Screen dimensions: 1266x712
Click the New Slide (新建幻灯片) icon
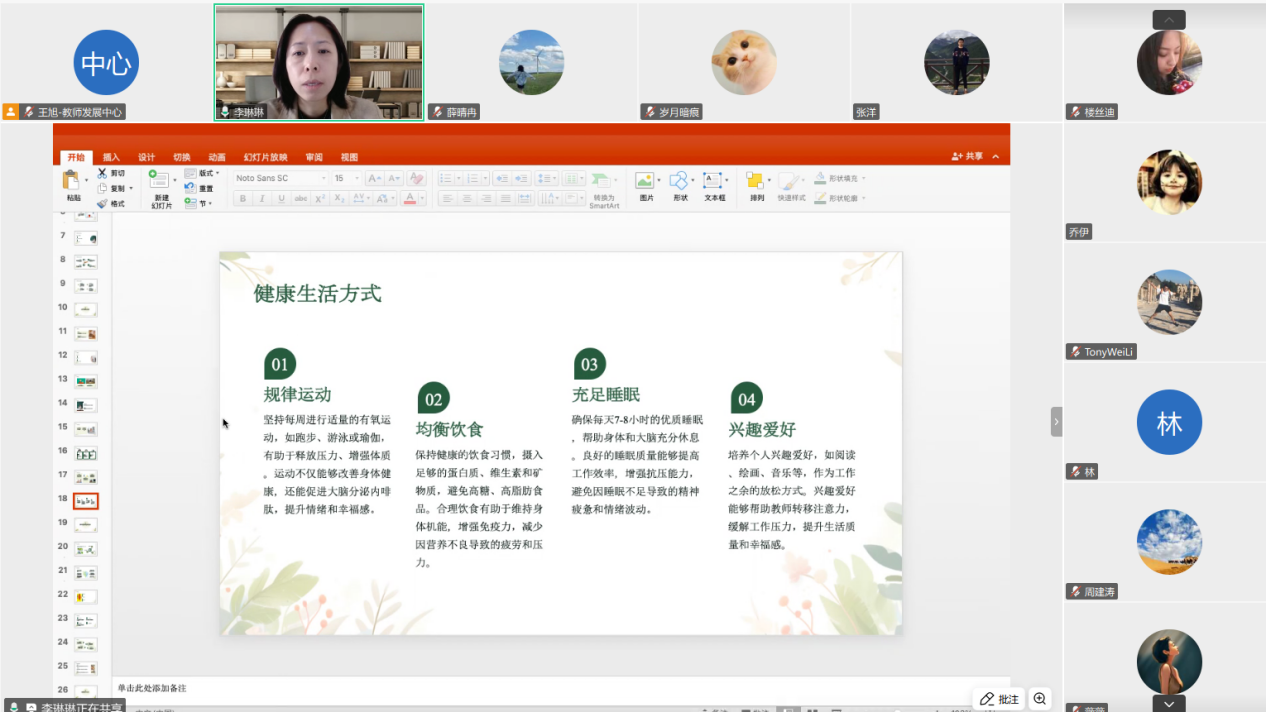(160, 181)
